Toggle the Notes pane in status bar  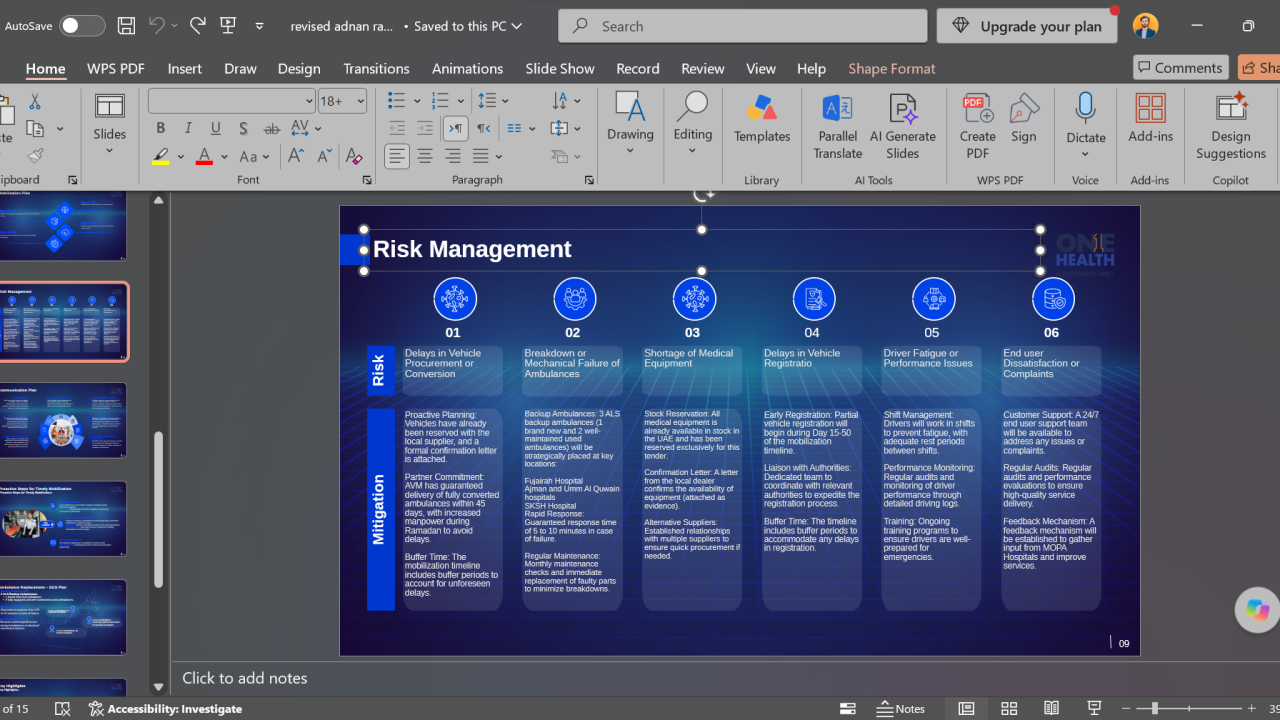coord(900,709)
